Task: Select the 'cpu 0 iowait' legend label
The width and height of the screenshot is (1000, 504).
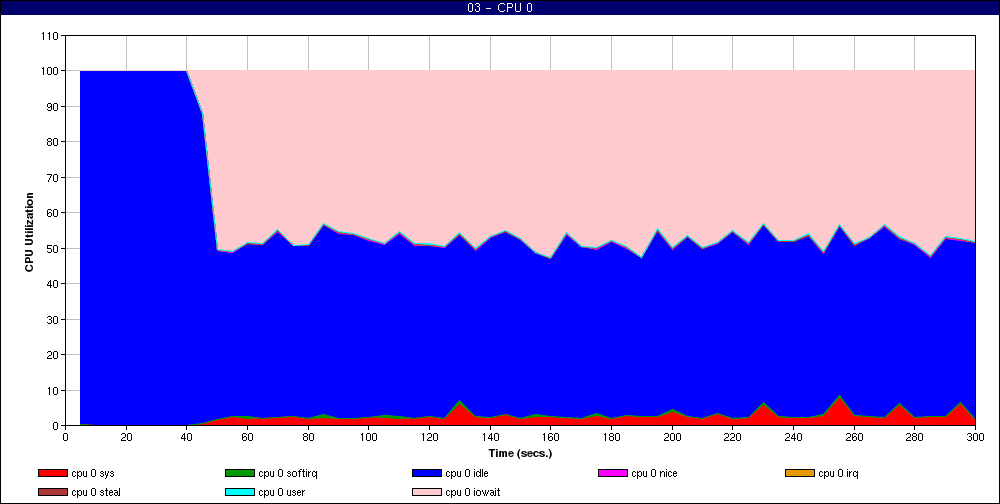Action: coord(473,492)
